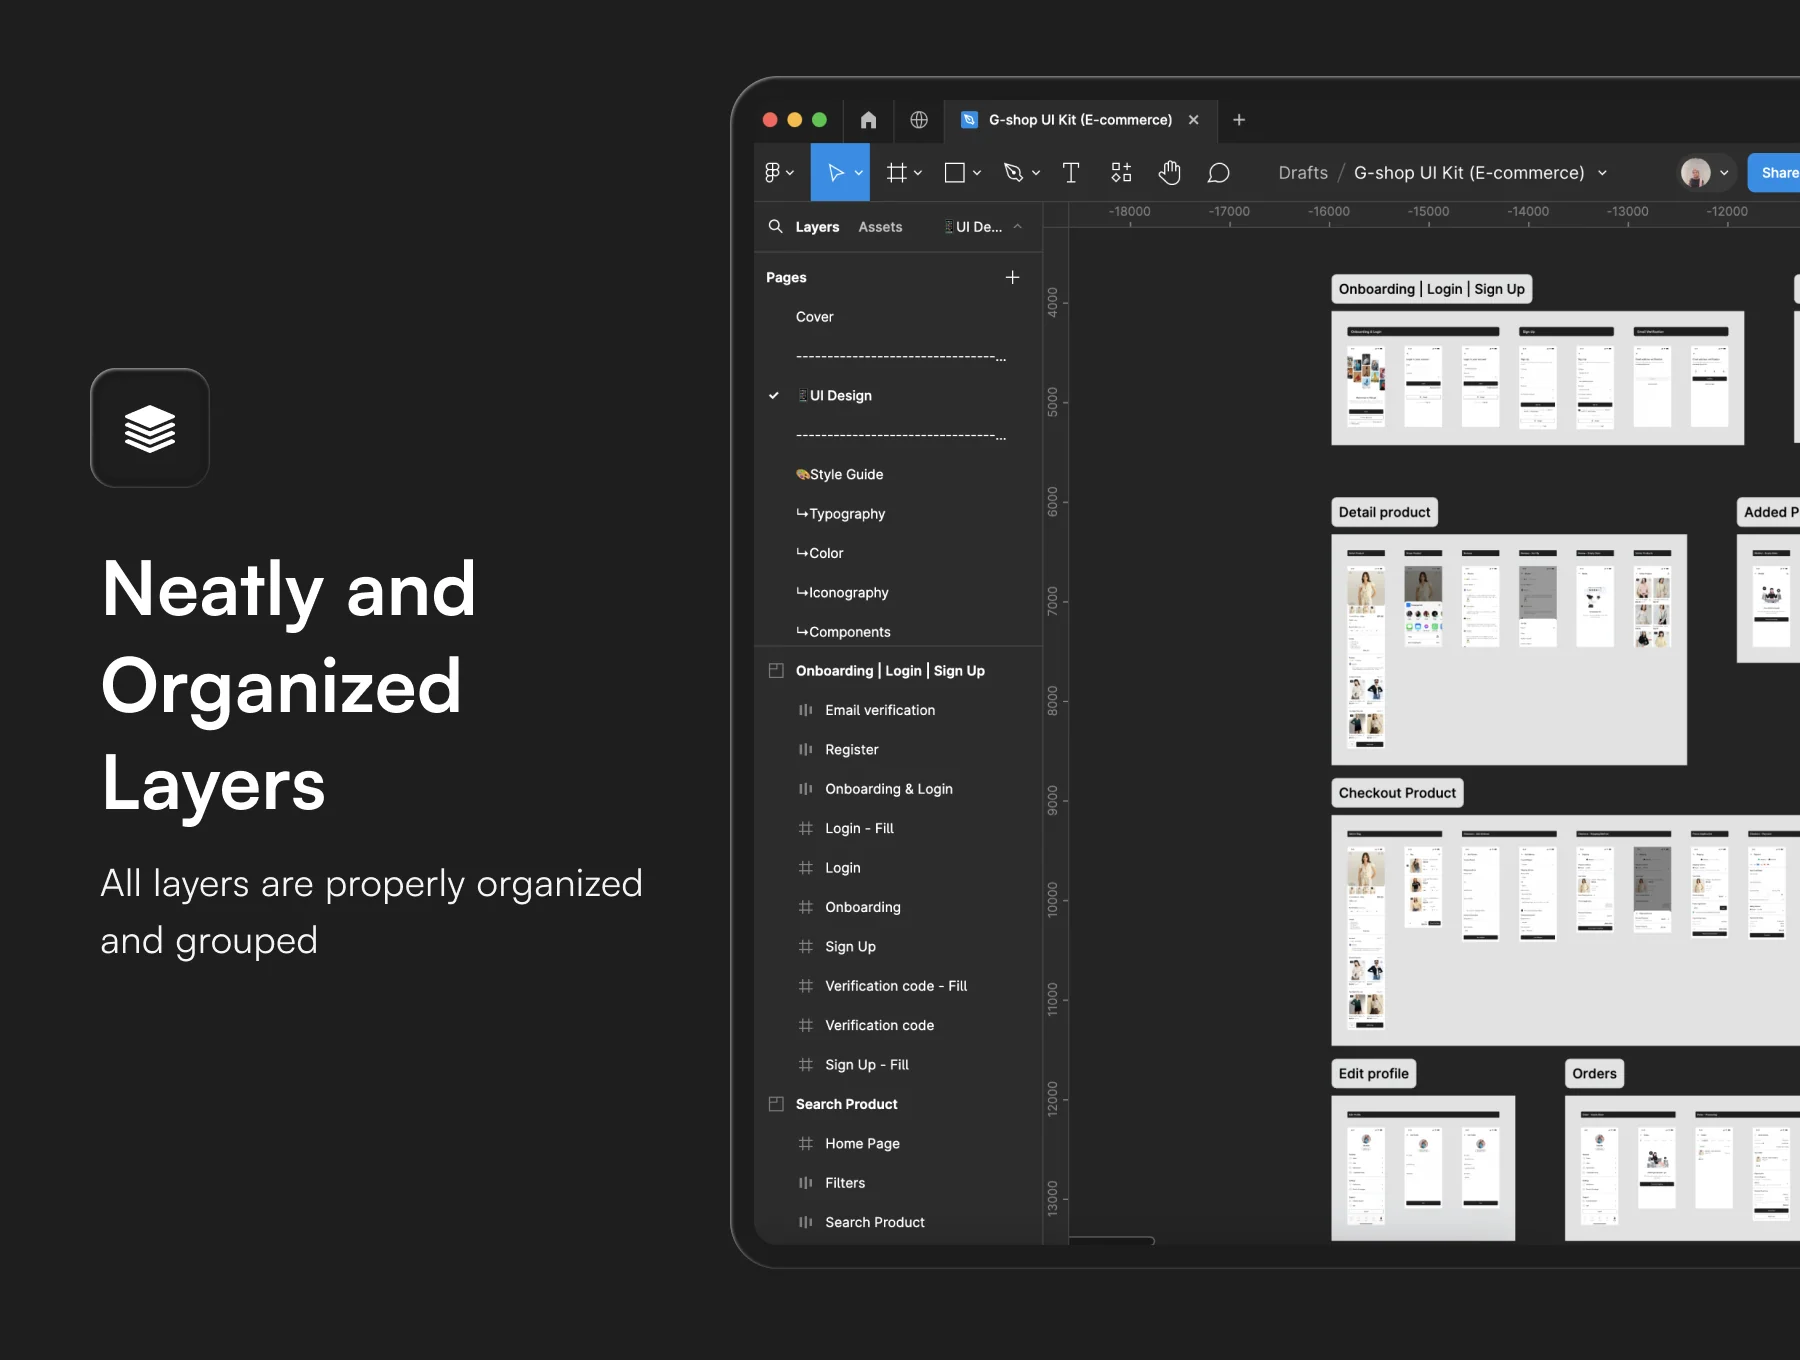Select the Hand tool
The image size is (1800, 1360).
[1169, 173]
